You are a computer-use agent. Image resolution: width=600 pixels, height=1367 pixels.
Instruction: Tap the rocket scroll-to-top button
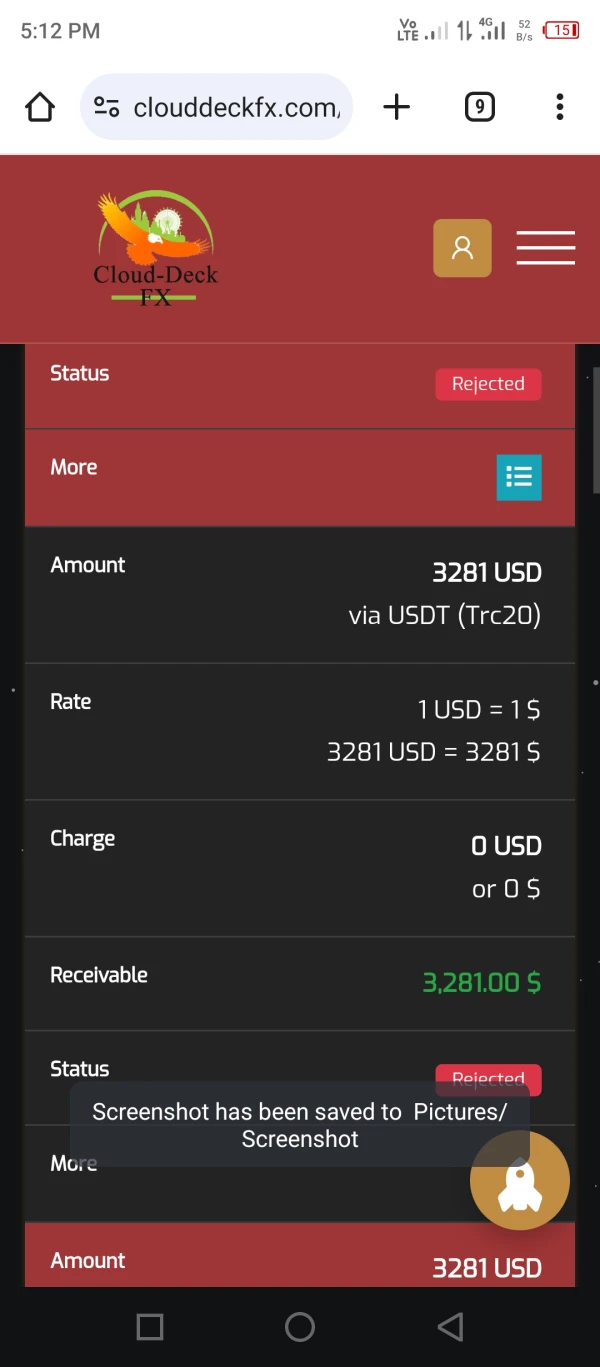point(520,1181)
